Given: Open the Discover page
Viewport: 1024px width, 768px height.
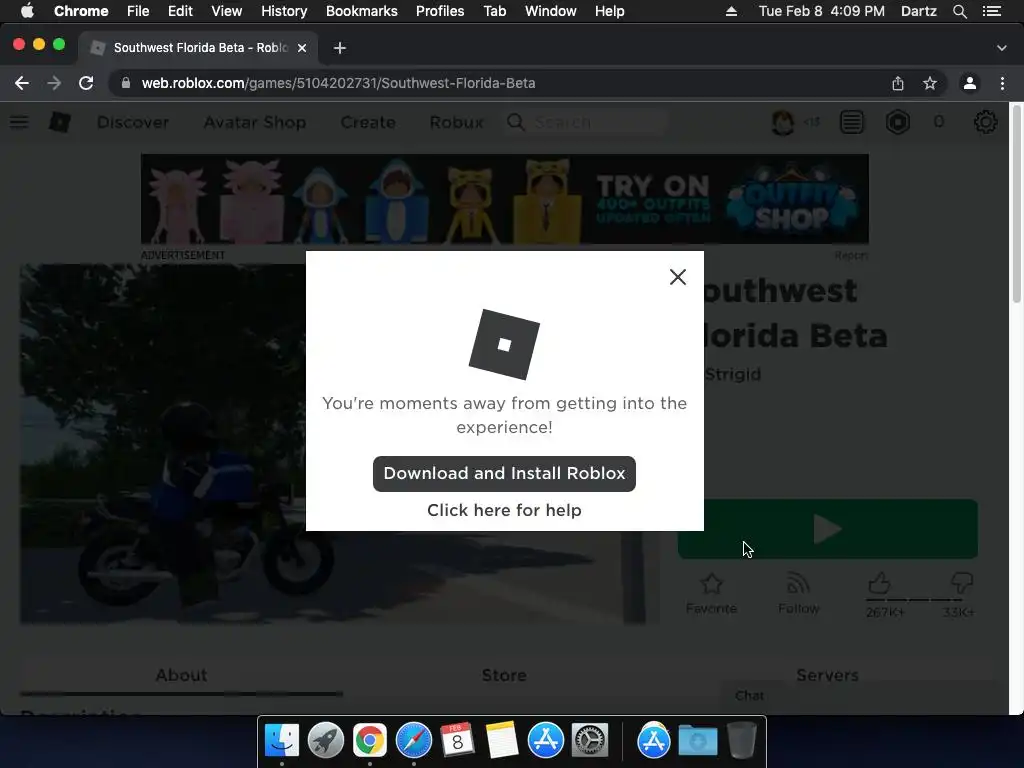Looking at the screenshot, I should [133, 122].
